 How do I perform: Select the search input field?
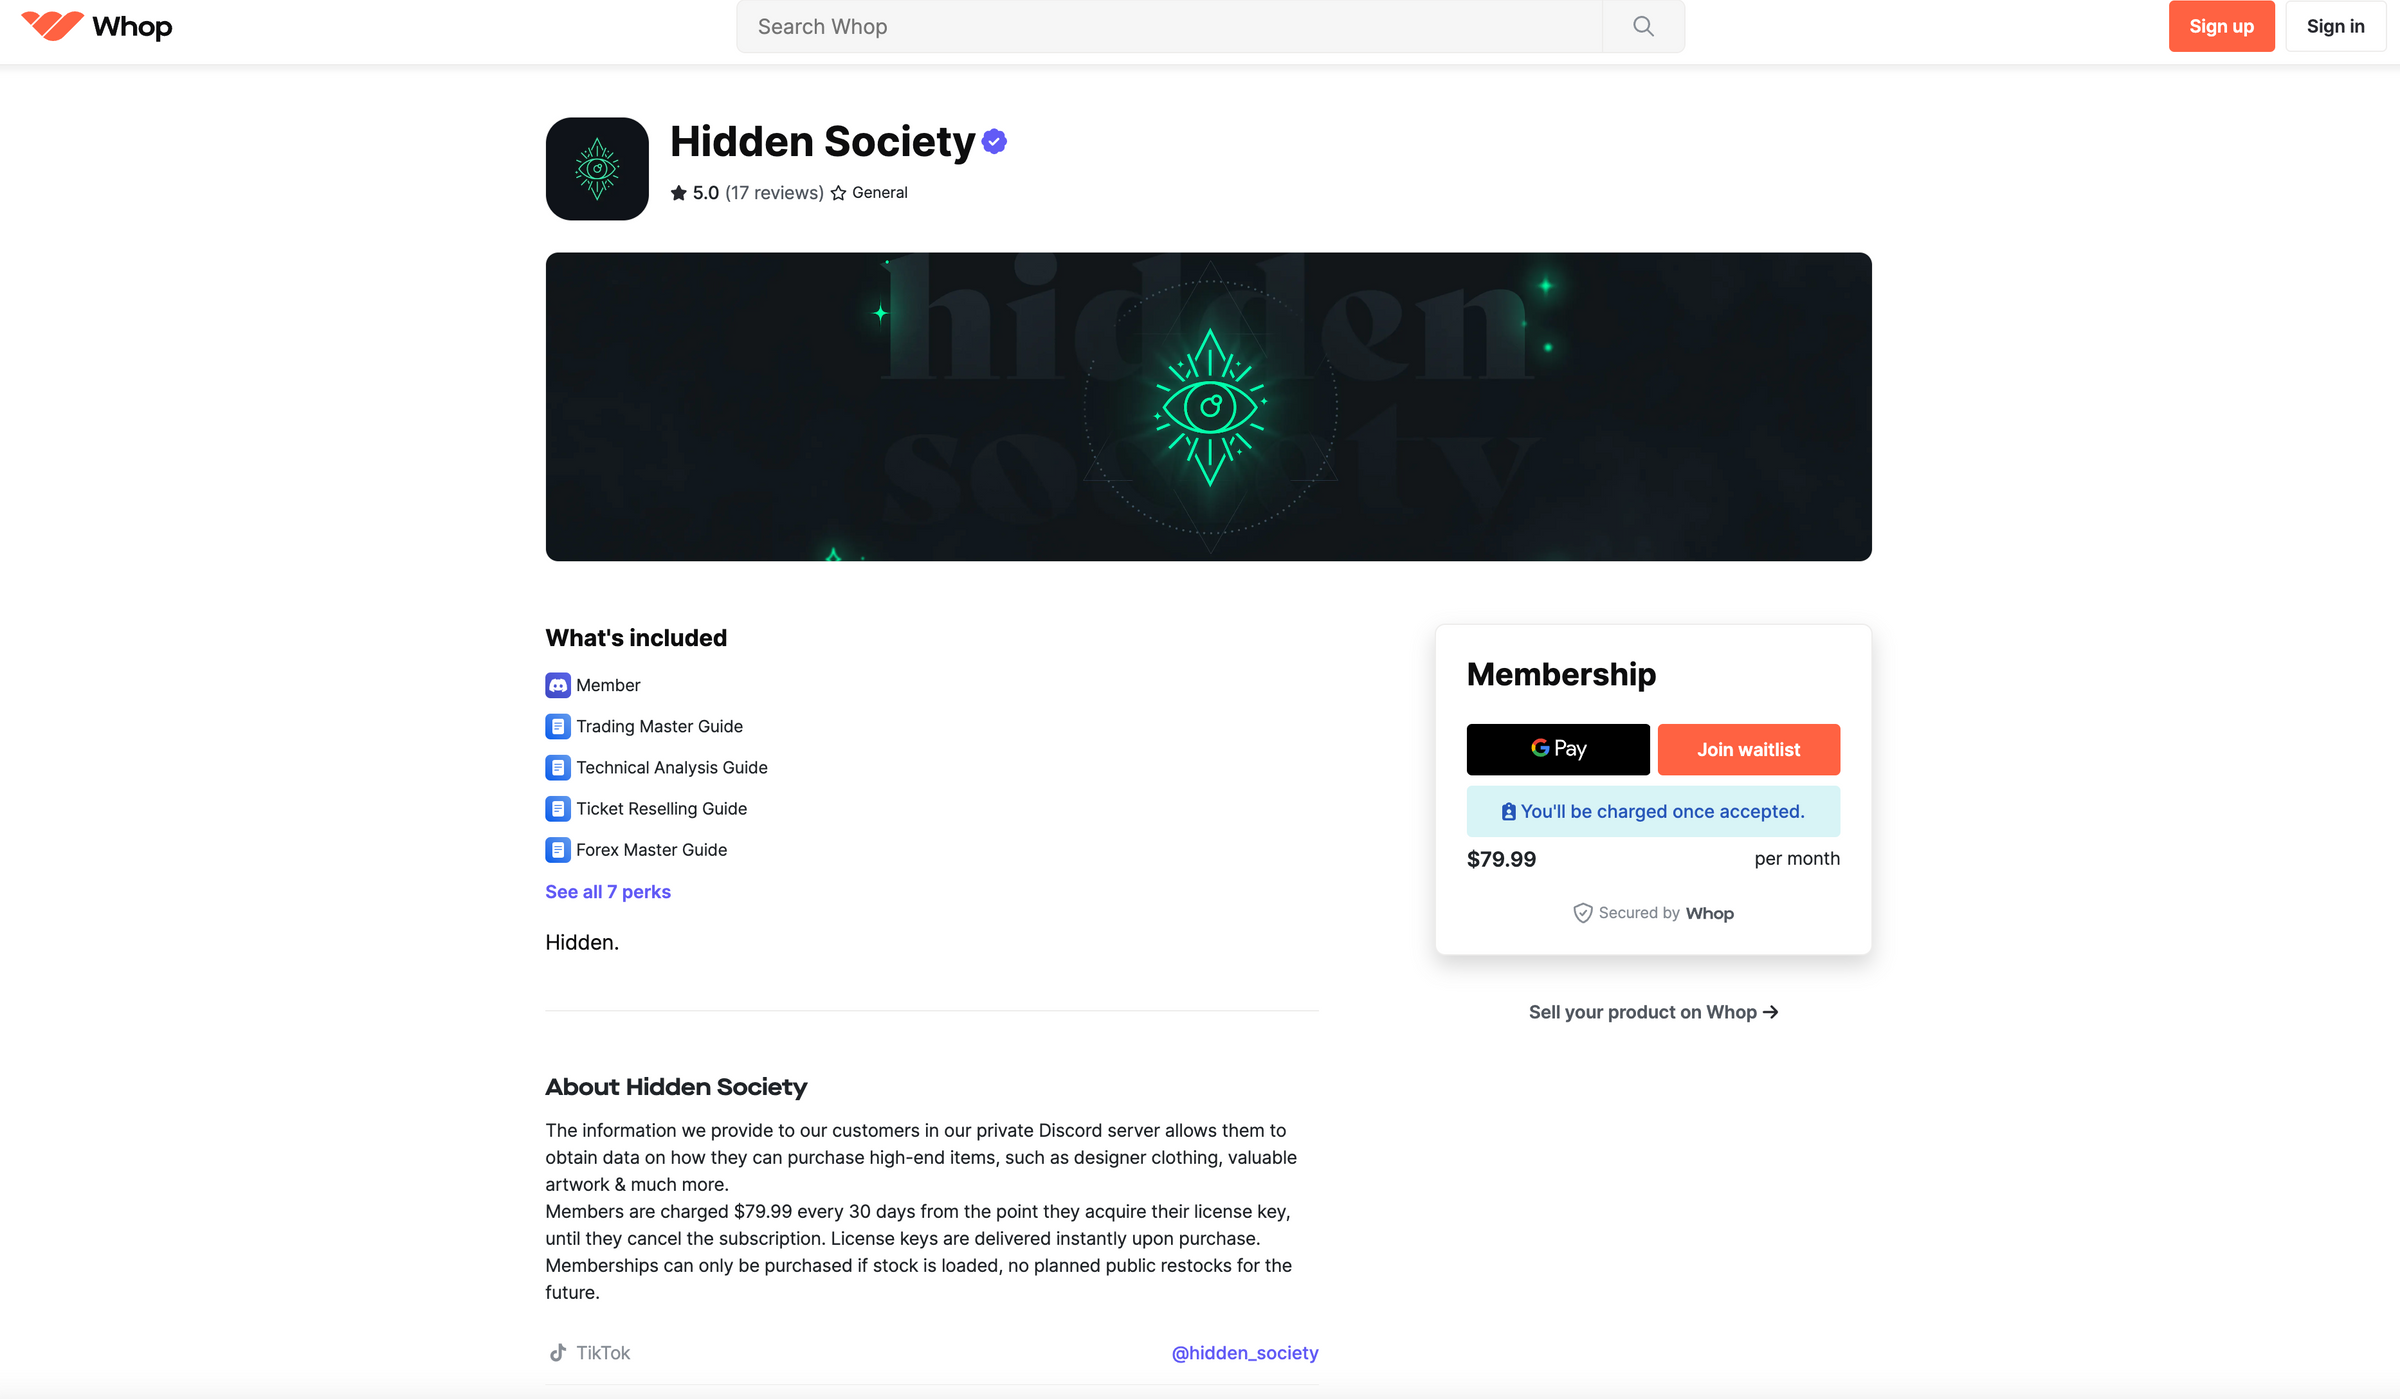point(1209,27)
